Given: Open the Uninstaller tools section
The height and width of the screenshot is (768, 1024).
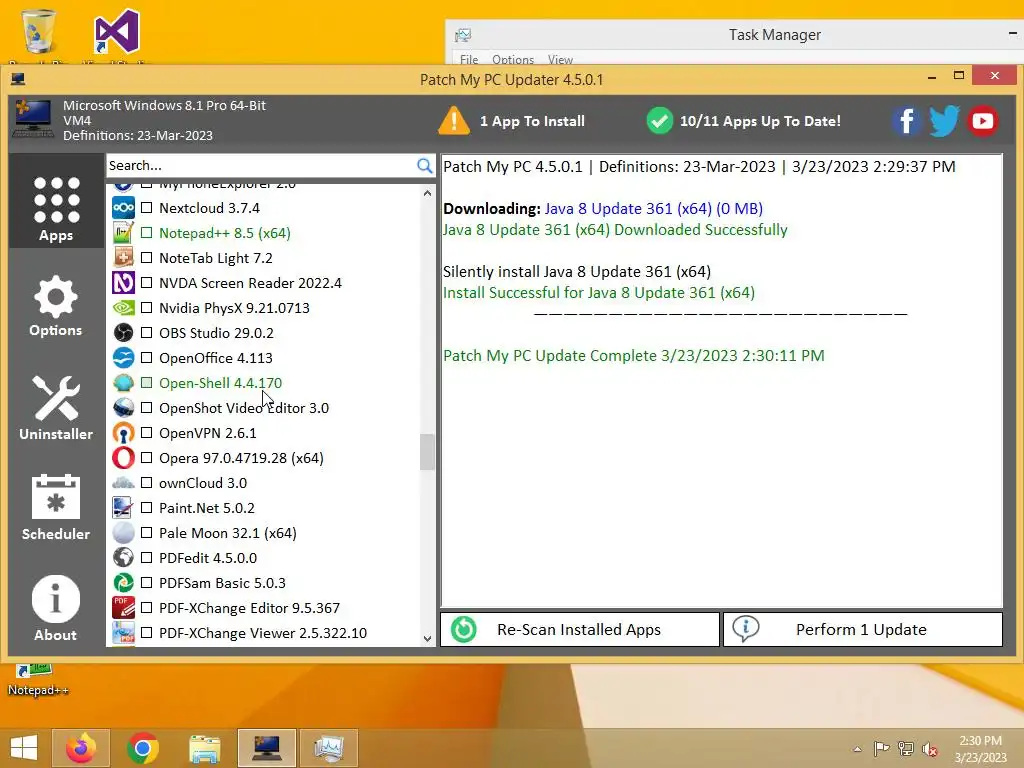Looking at the screenshot, I should click(x=56, y=408).
